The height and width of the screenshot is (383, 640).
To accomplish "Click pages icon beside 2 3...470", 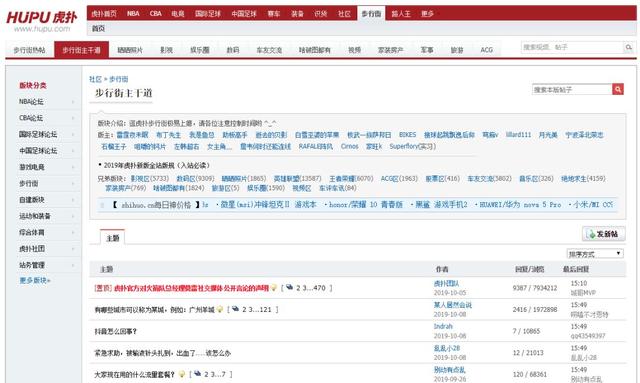I will 289,287.
